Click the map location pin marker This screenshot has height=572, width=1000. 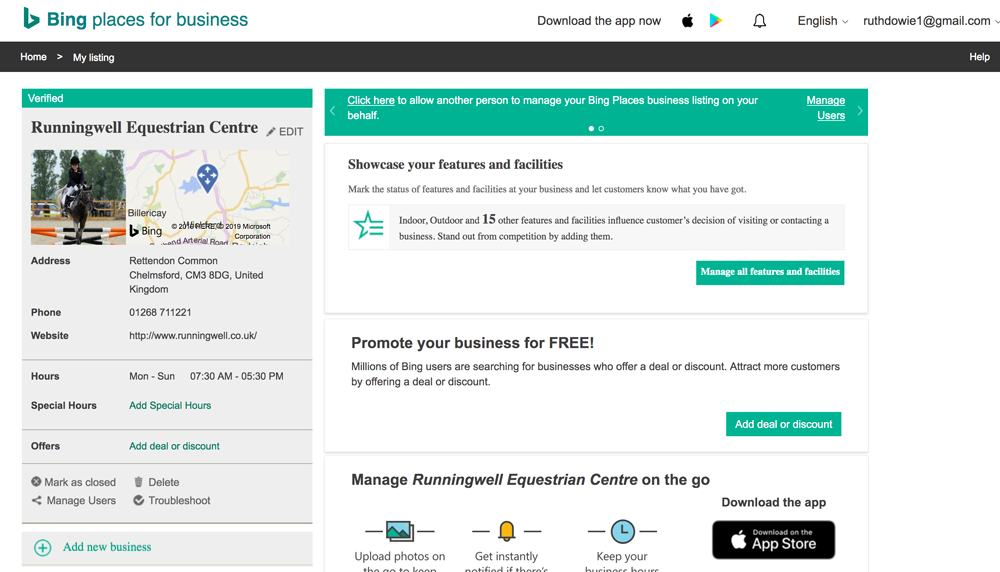207,178
